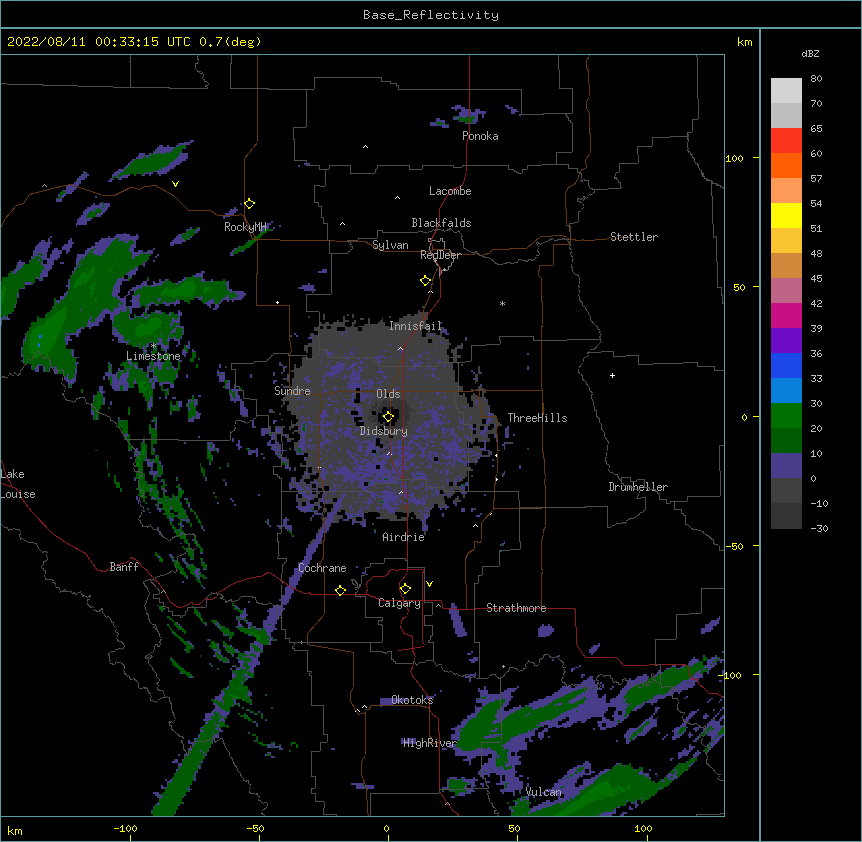Click the -50 tick on the vertical axis

pyautogui.click(x=736, y=546)
